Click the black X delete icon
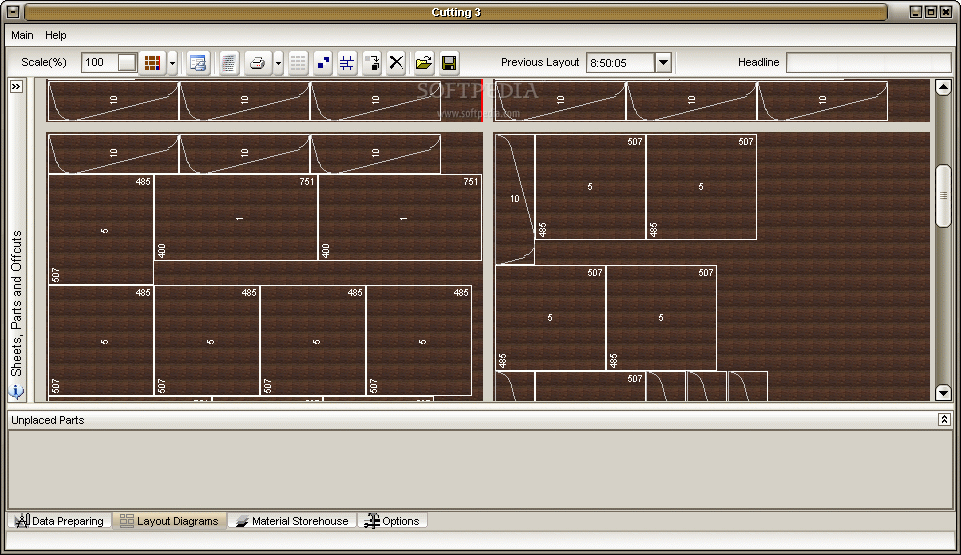The image size is (961, 555). coord(397,62)
